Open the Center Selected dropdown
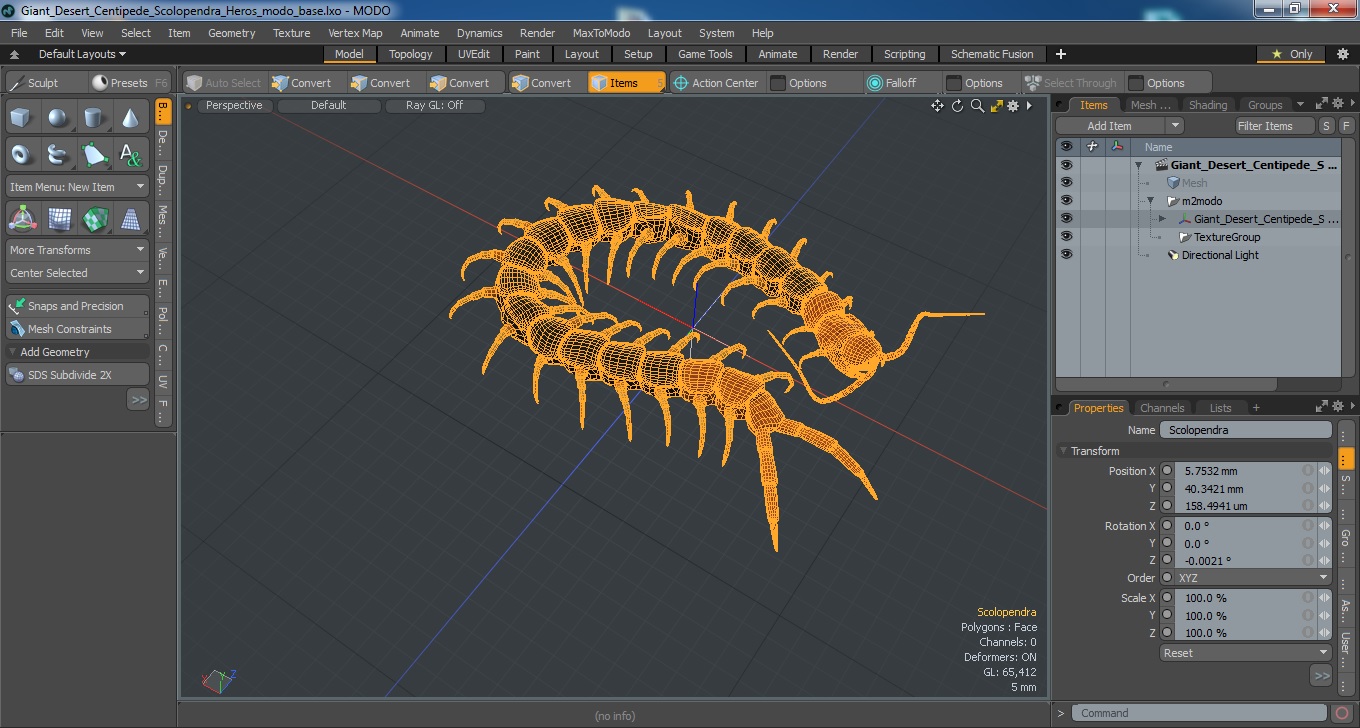 click(77, 273)
